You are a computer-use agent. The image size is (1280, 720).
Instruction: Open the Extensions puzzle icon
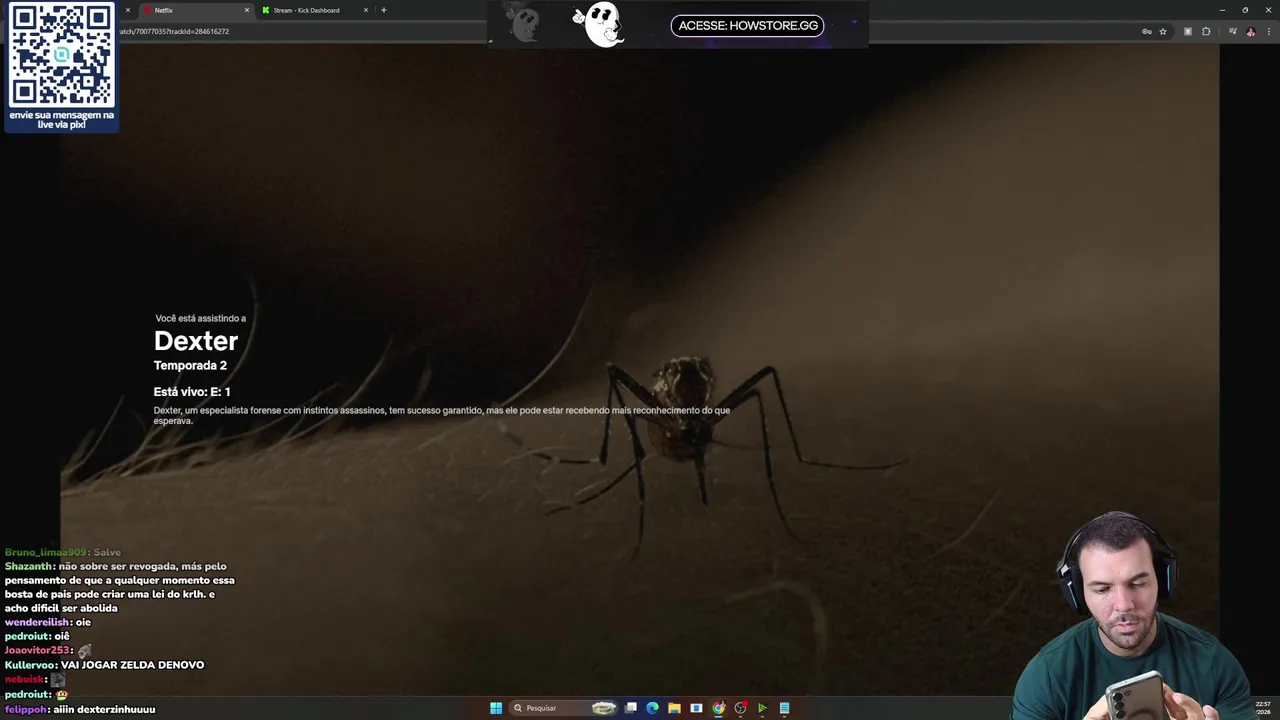(x=1206, y=31)
